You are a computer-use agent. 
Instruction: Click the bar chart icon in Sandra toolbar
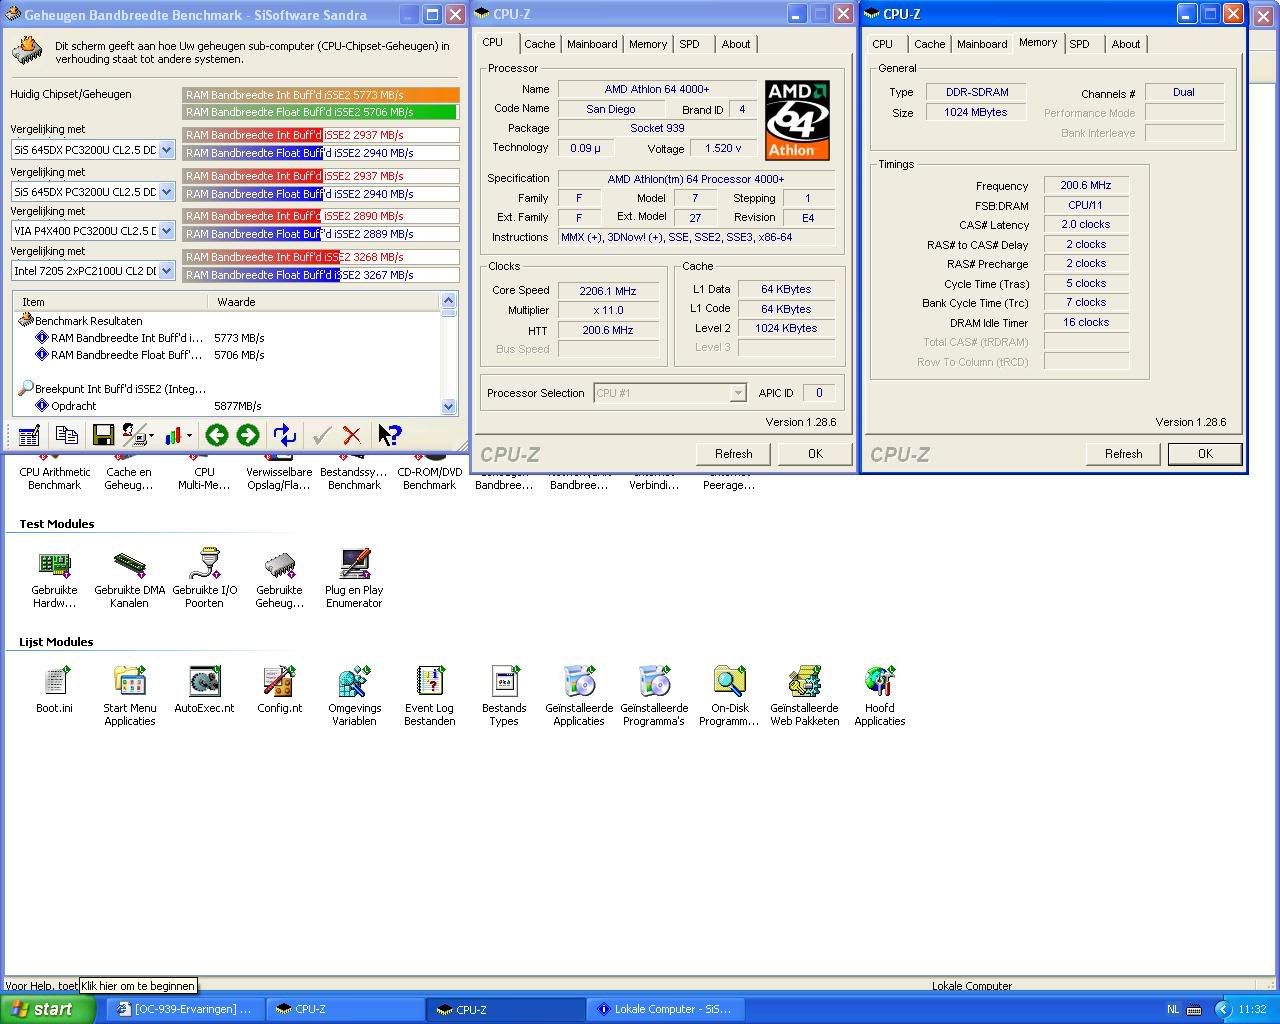pos(174,435)
